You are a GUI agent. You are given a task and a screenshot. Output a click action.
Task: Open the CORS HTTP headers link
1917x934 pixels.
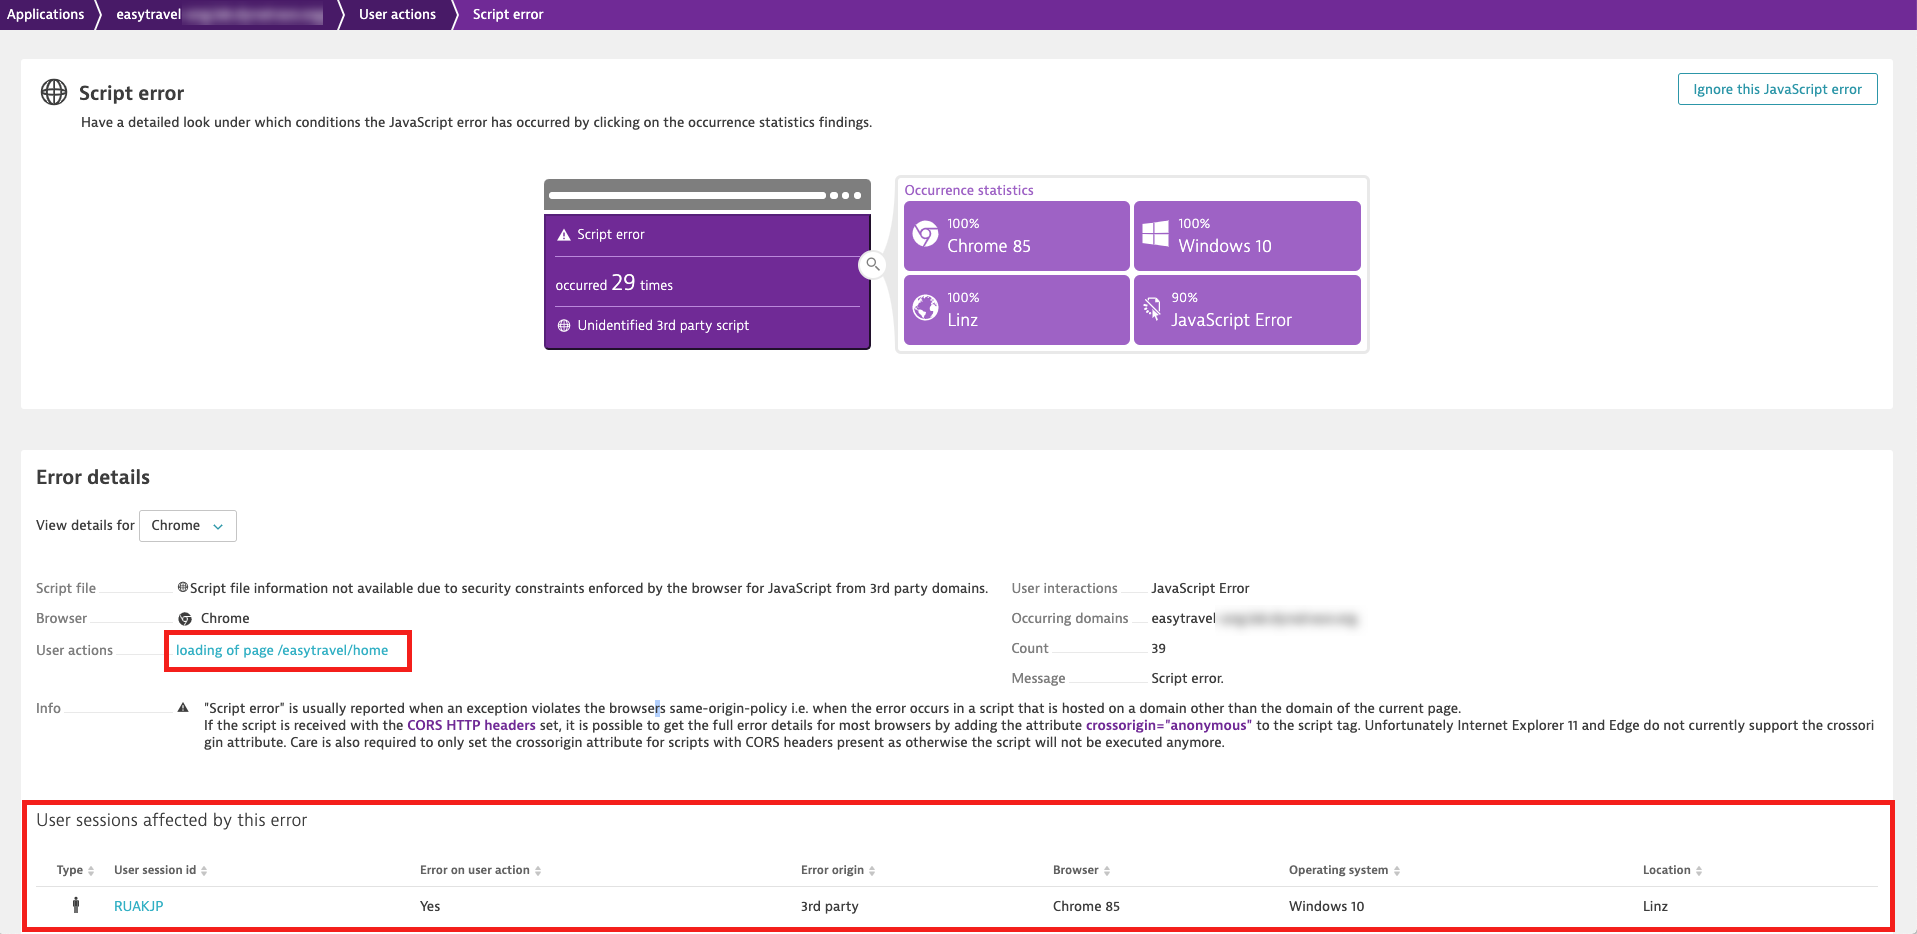tap(471, 725)
